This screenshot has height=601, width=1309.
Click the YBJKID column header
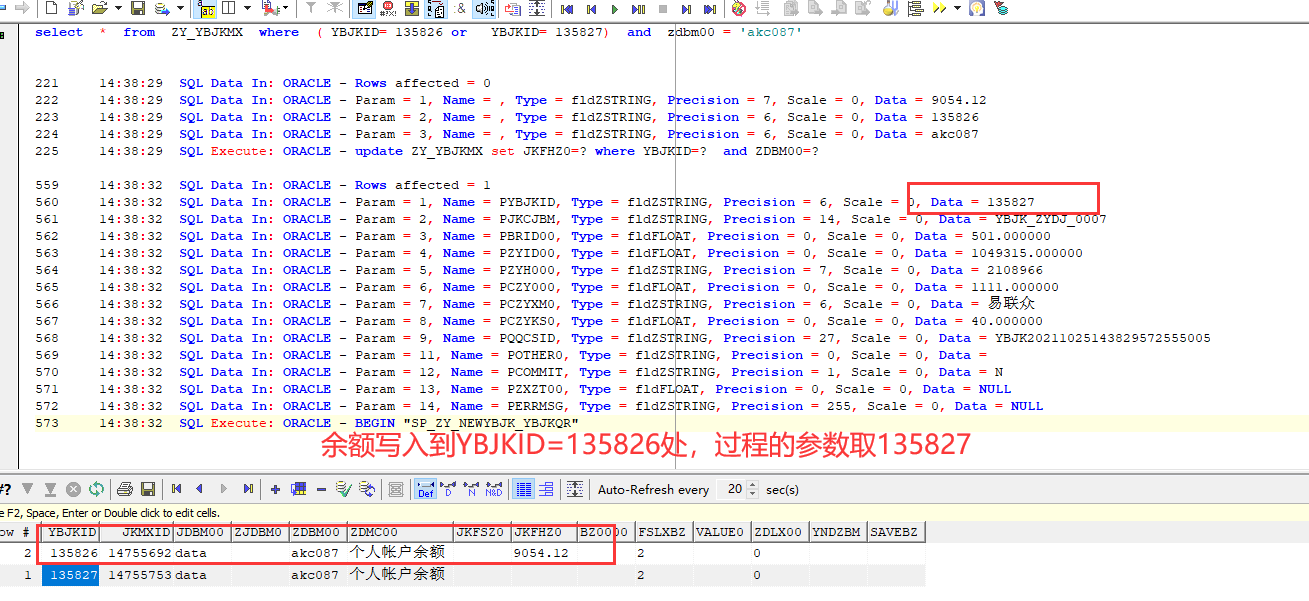pyautogui.click(x=70, y=532)
